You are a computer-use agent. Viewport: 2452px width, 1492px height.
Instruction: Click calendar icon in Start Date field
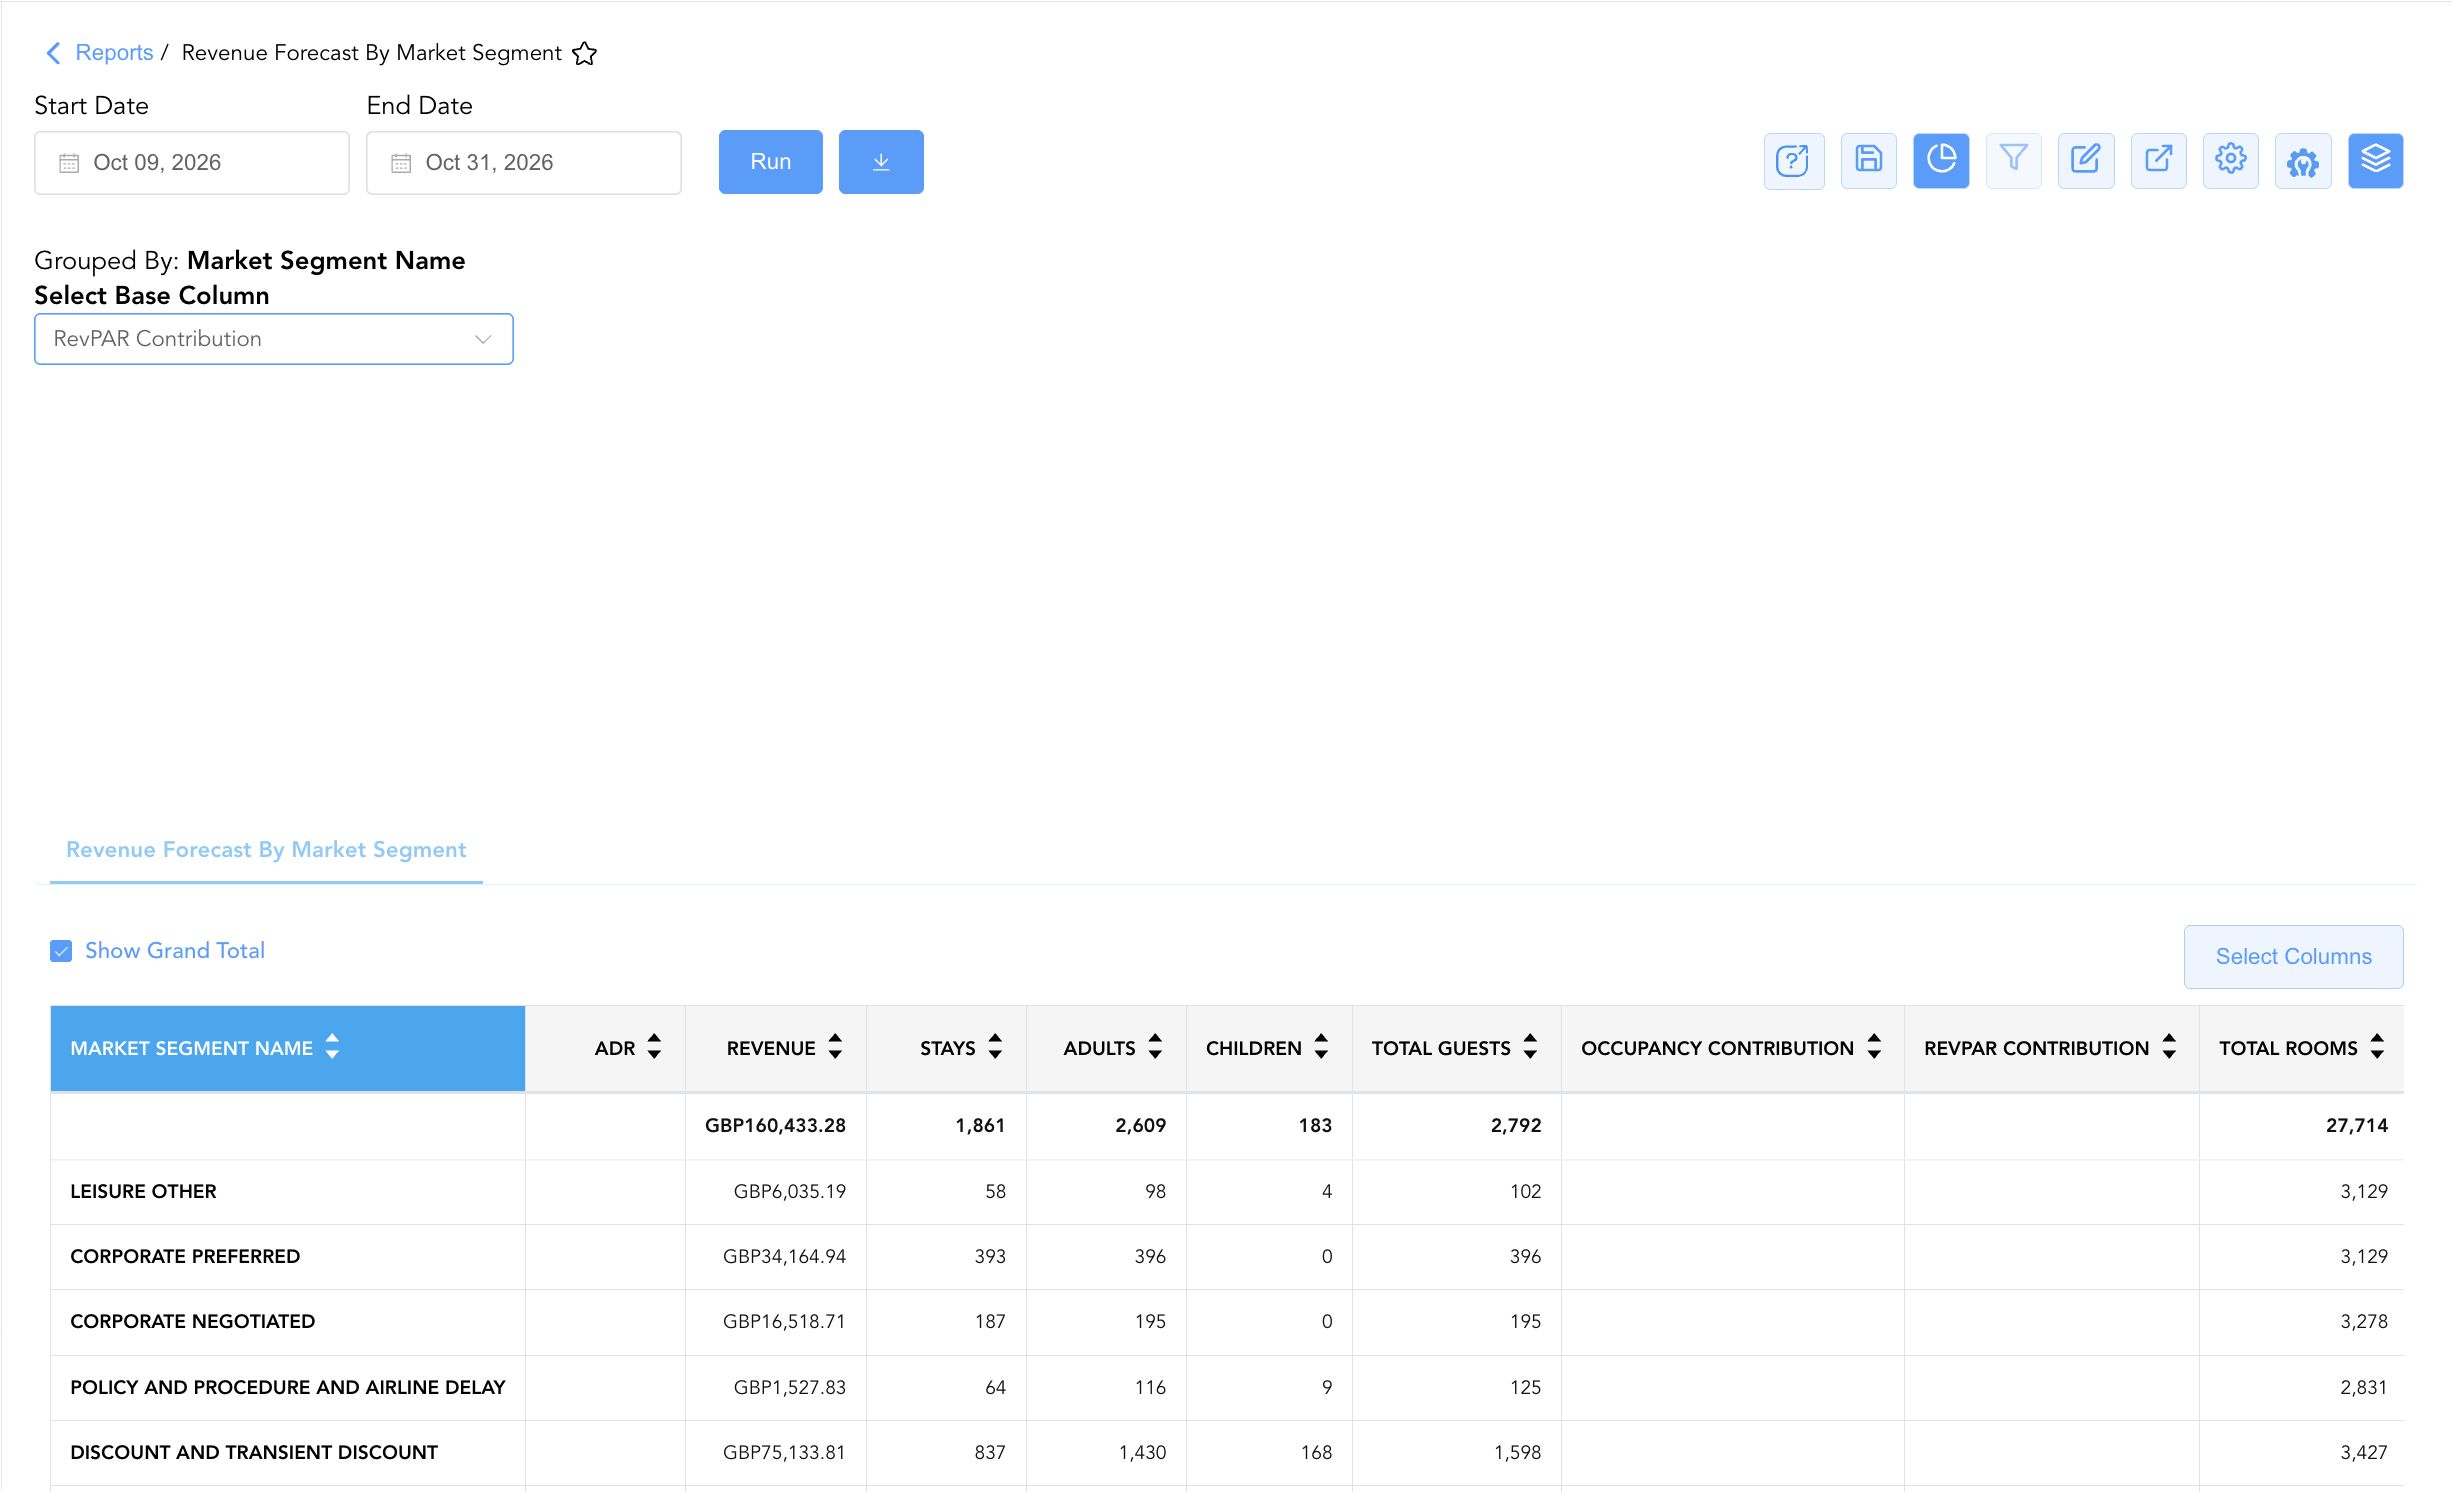point(69,163)
